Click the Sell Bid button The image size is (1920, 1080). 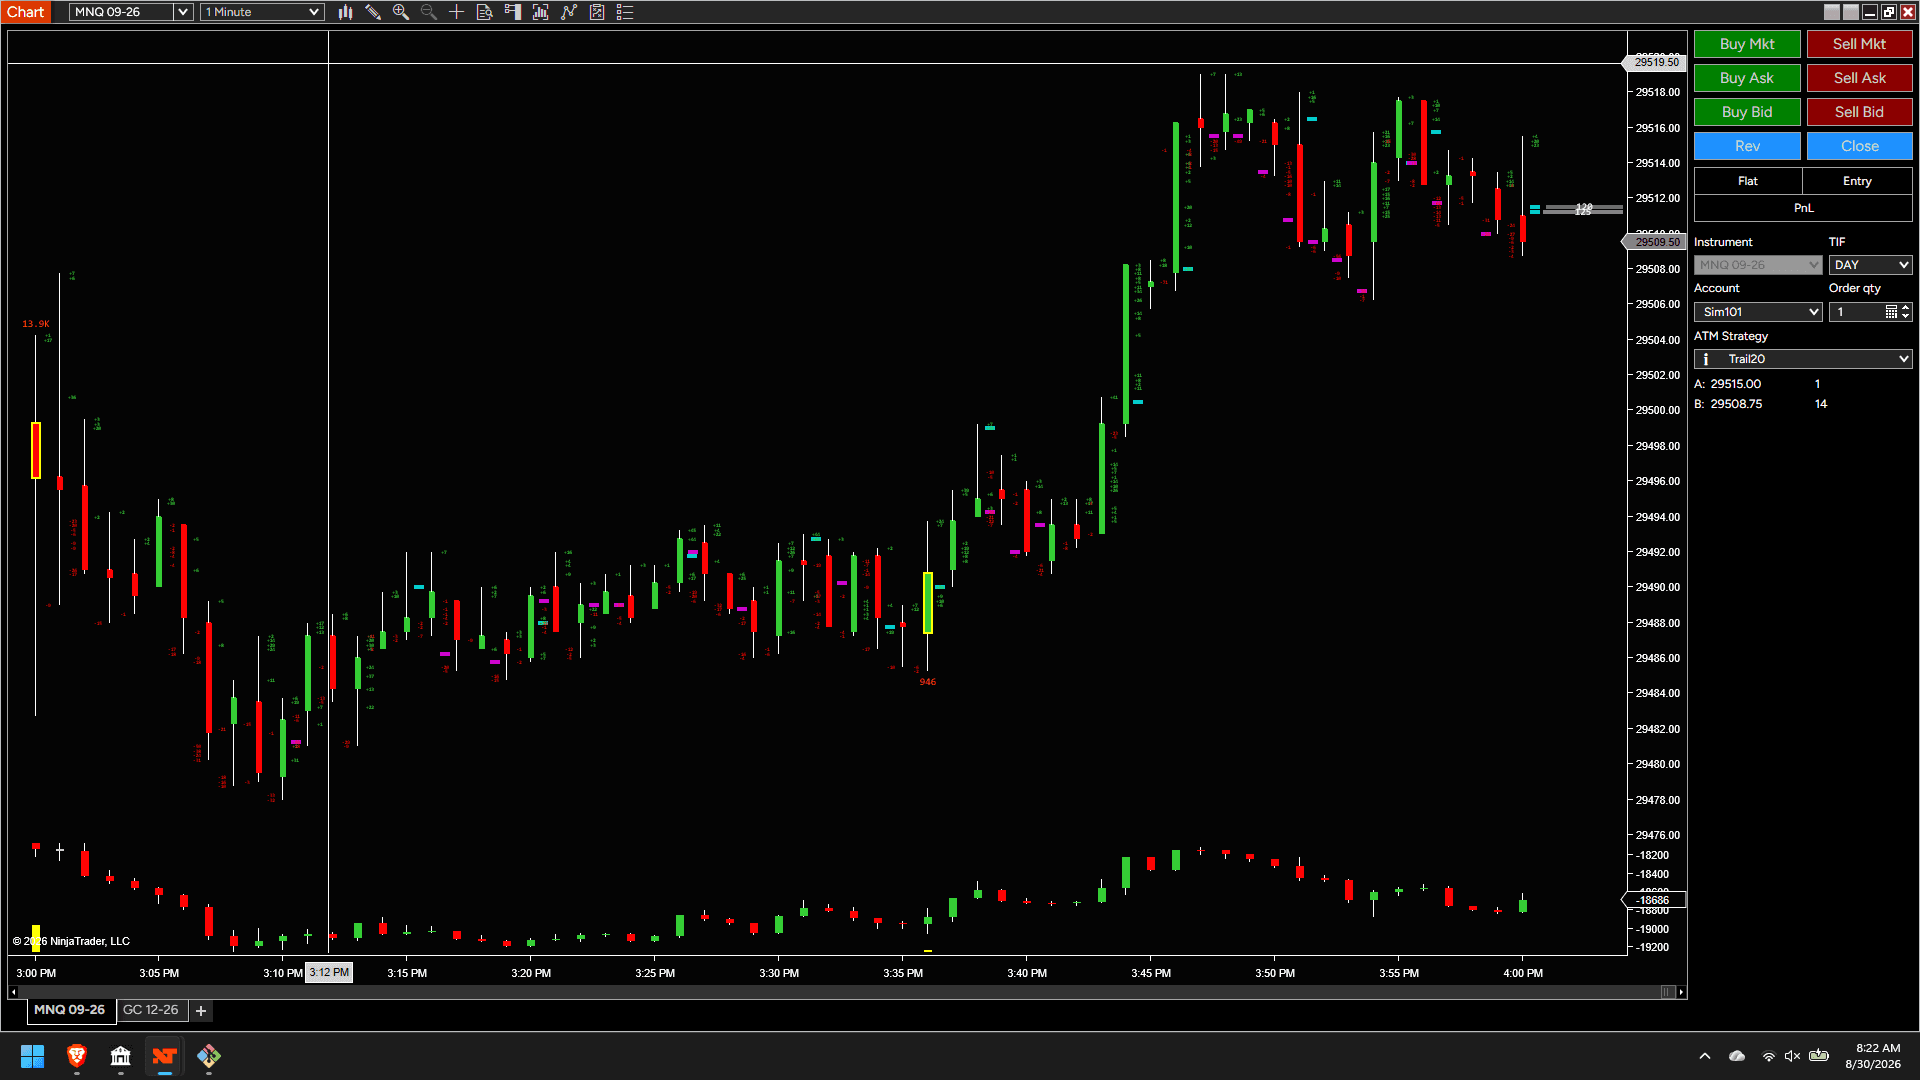tap(1859, 112)
